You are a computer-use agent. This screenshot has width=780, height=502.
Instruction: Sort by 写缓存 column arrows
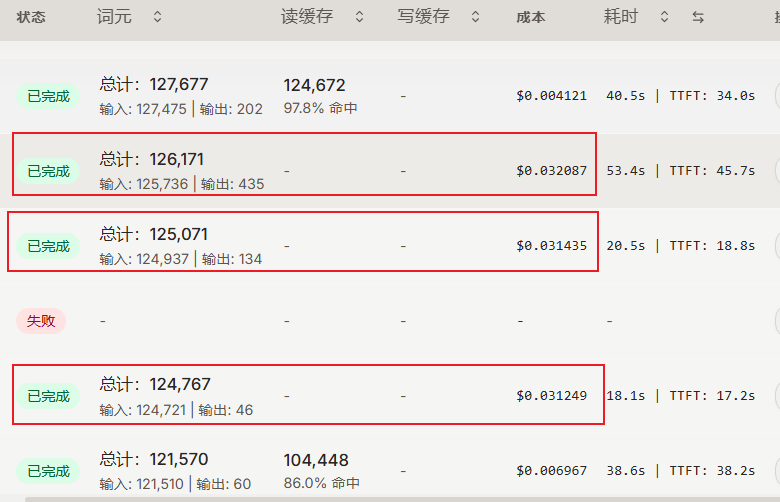click(x=475, y=17)
